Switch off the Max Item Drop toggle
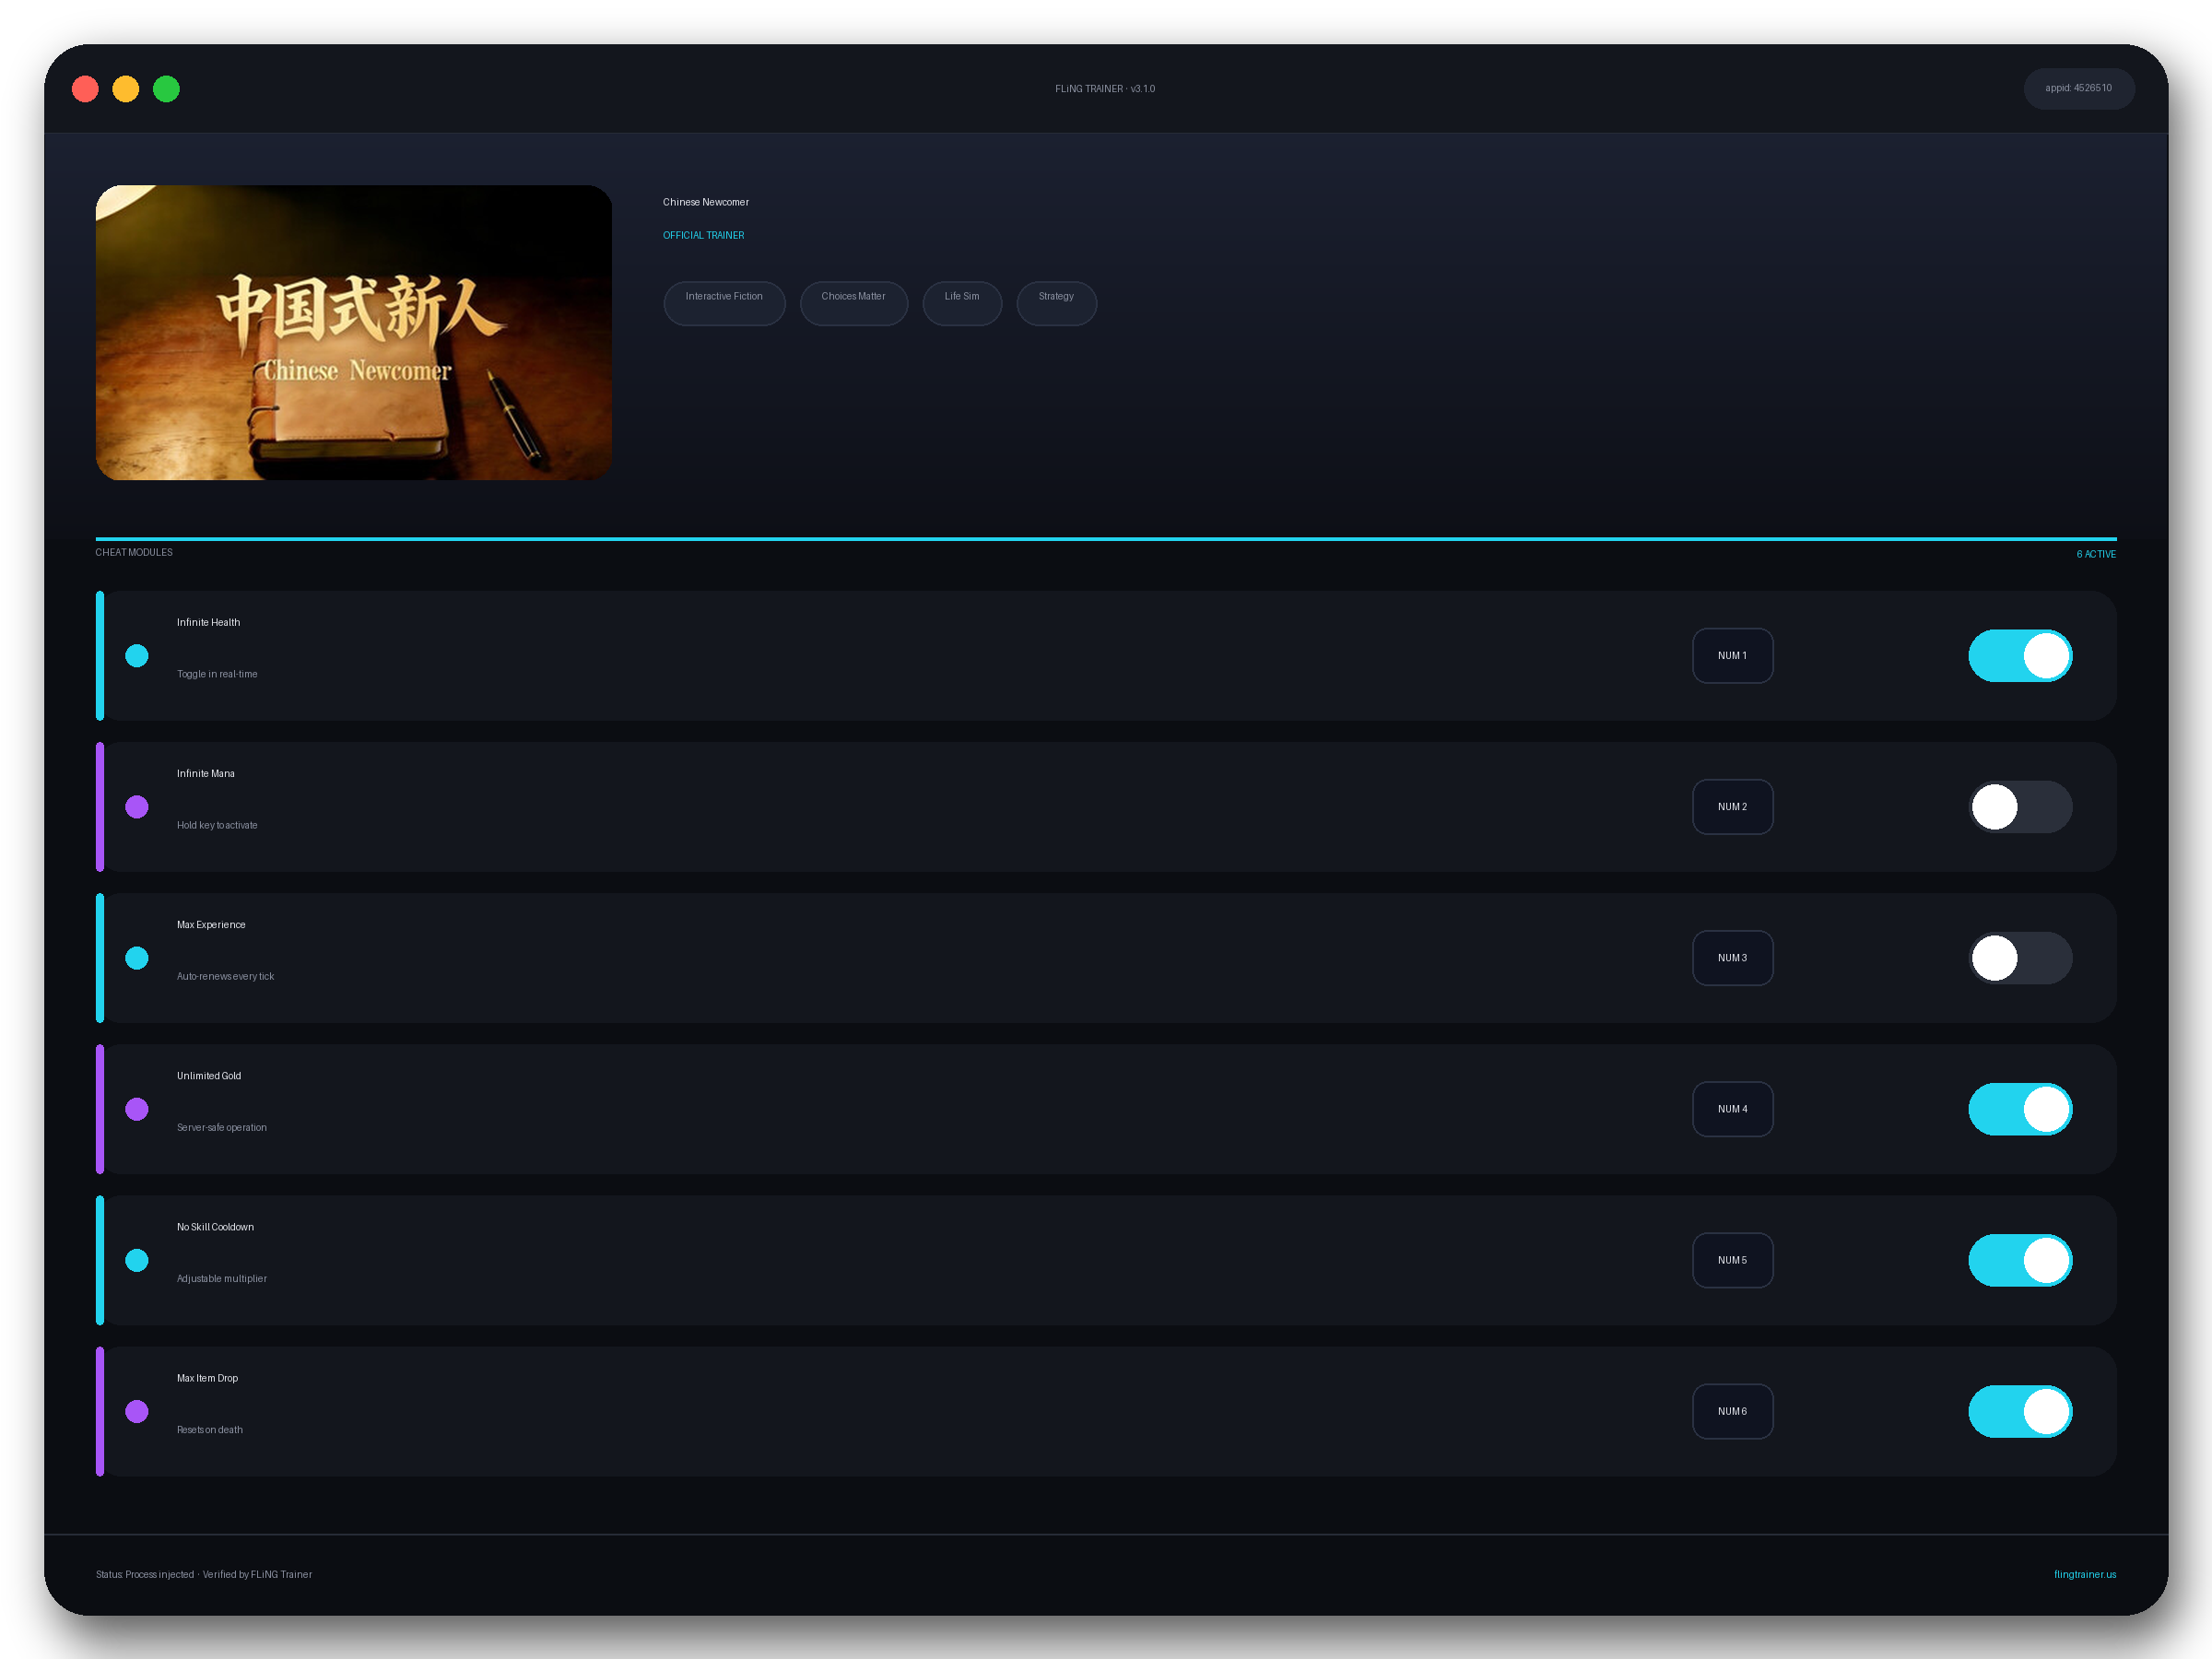 click(2020, 1410)
